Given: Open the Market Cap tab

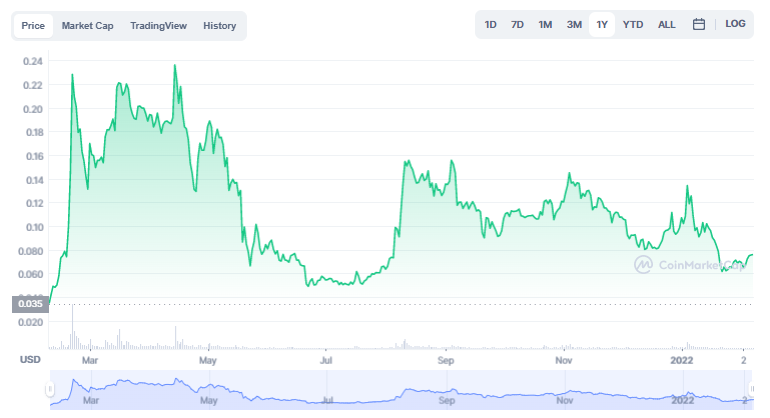Looking at the screenshot, I should (x=87, y=26).
